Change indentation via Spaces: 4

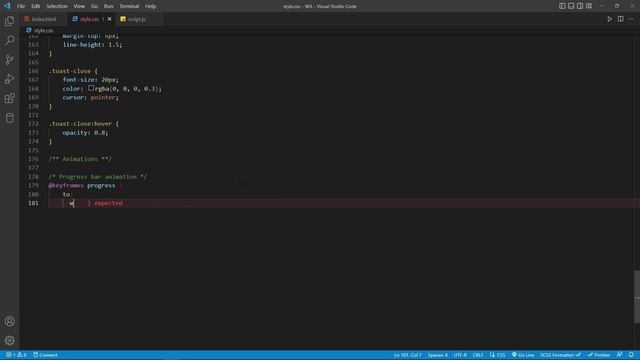pyautogui.click(x=438, y=355)
